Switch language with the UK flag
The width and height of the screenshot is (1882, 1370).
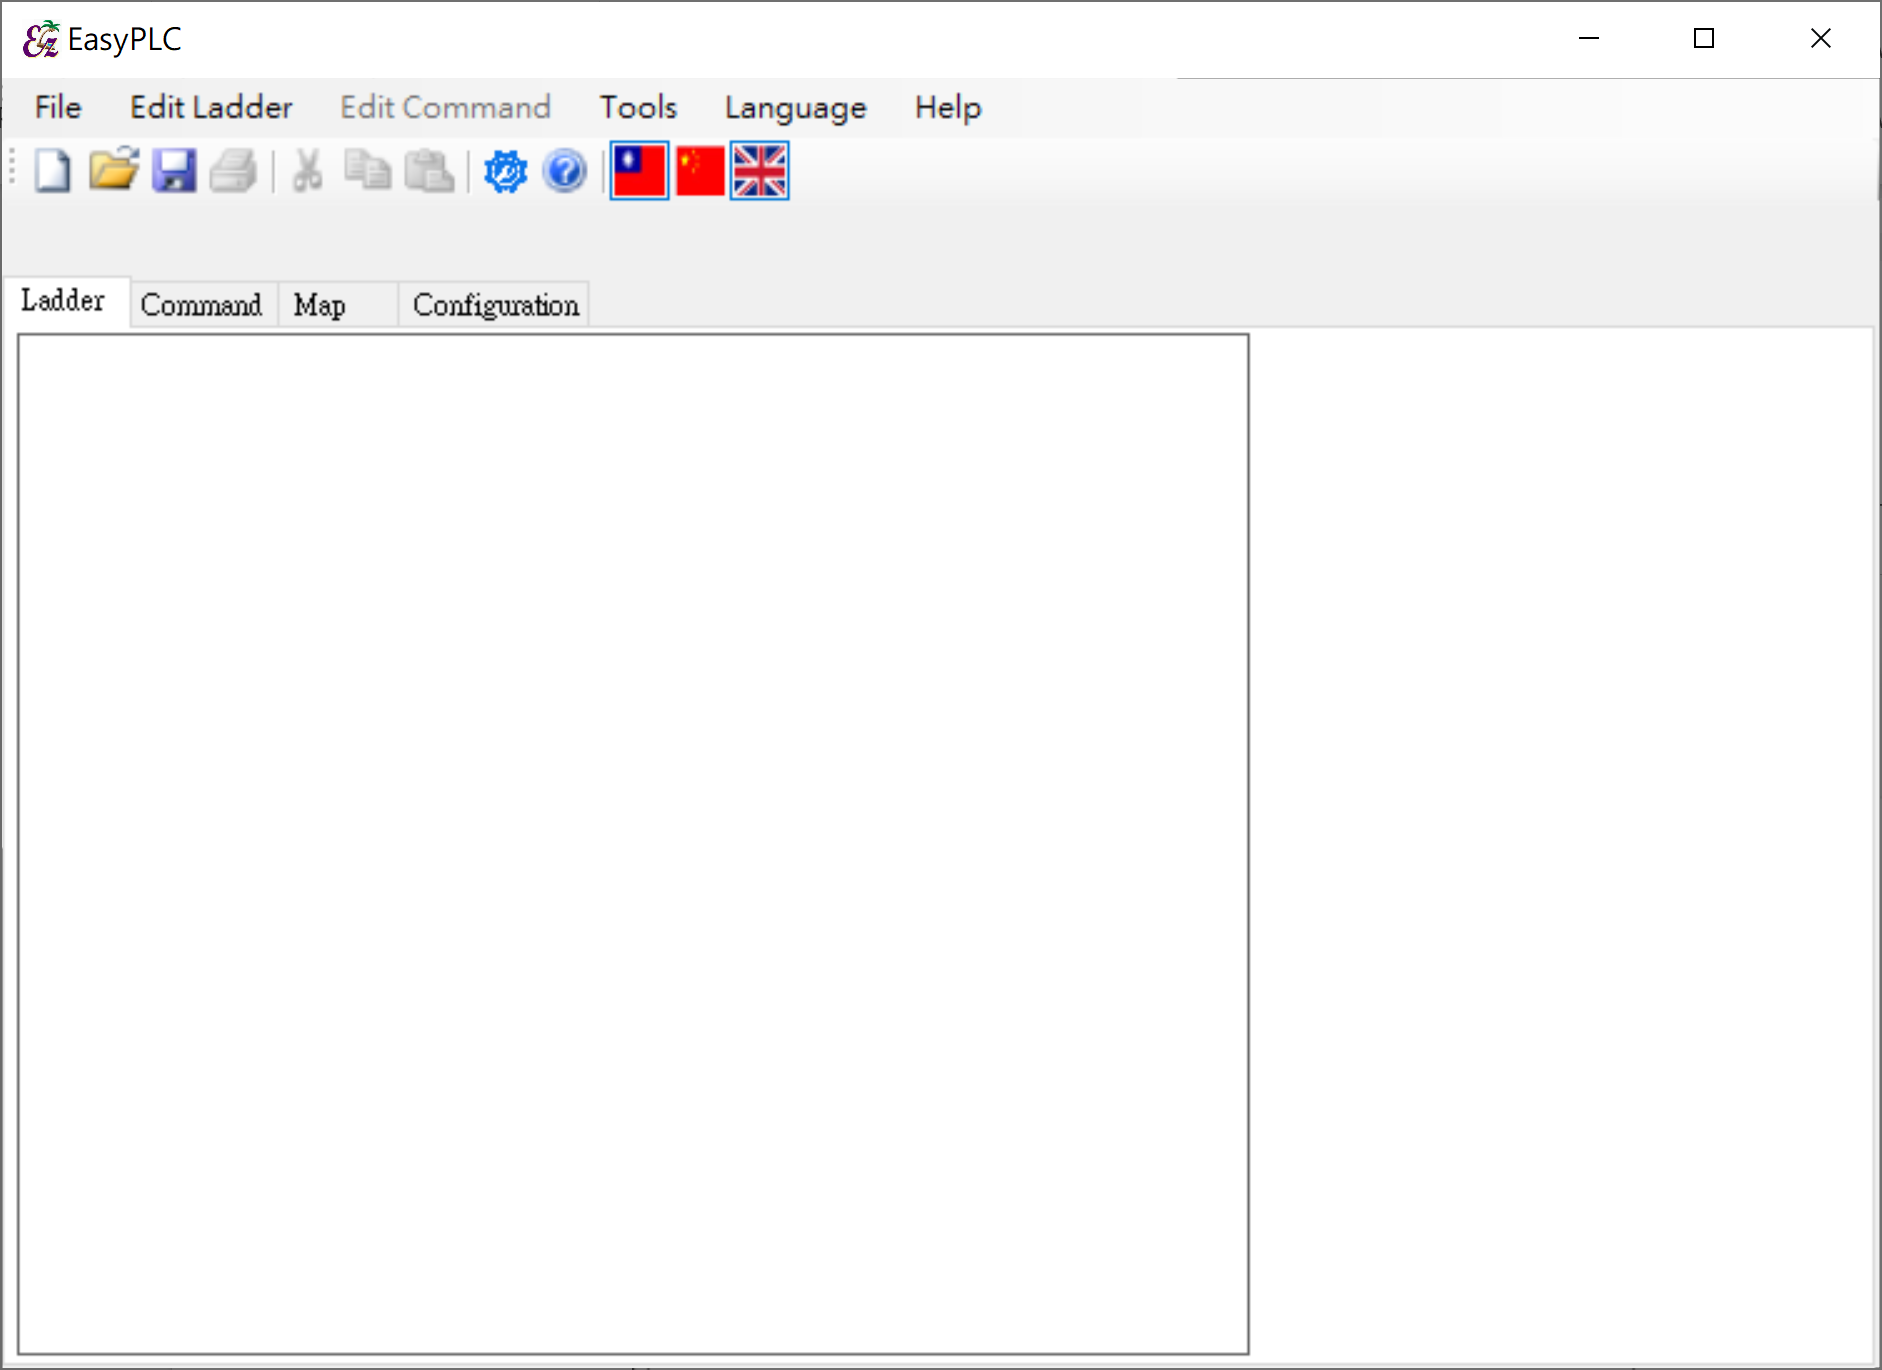[760, 171]
